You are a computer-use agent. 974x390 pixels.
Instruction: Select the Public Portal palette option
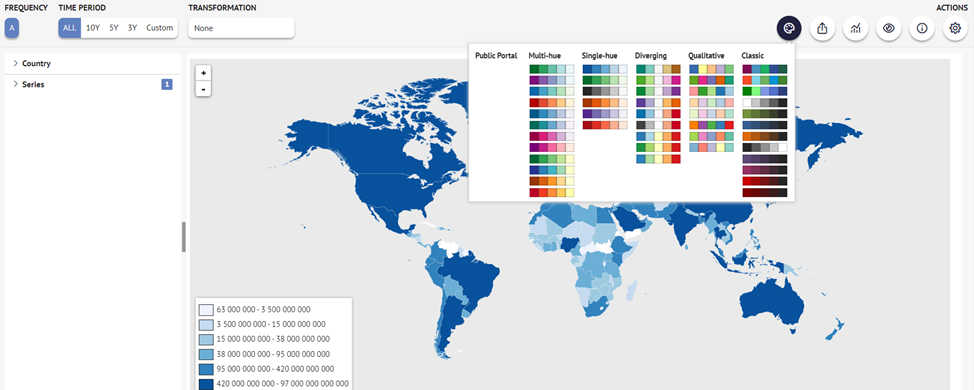[496, 56]
